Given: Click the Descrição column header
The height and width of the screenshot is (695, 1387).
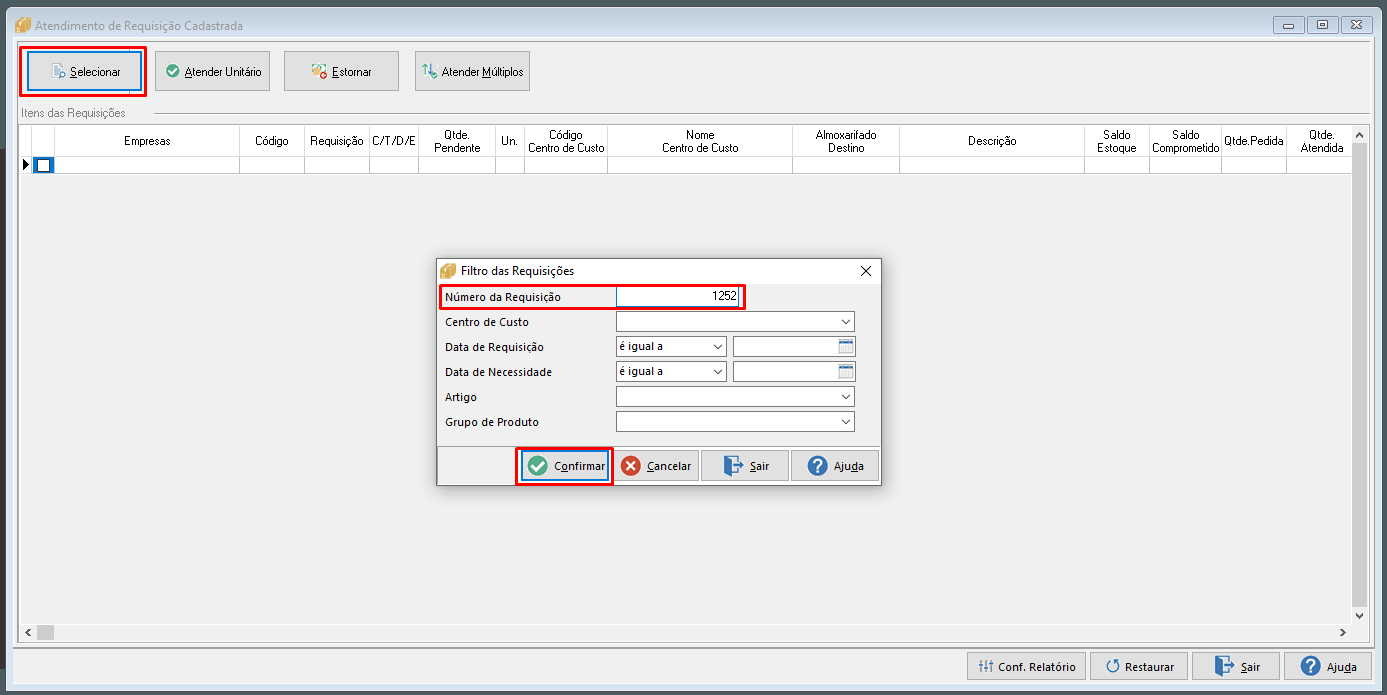Looking at the screenshot, I should pyautogui.click(x=992, y=141).
